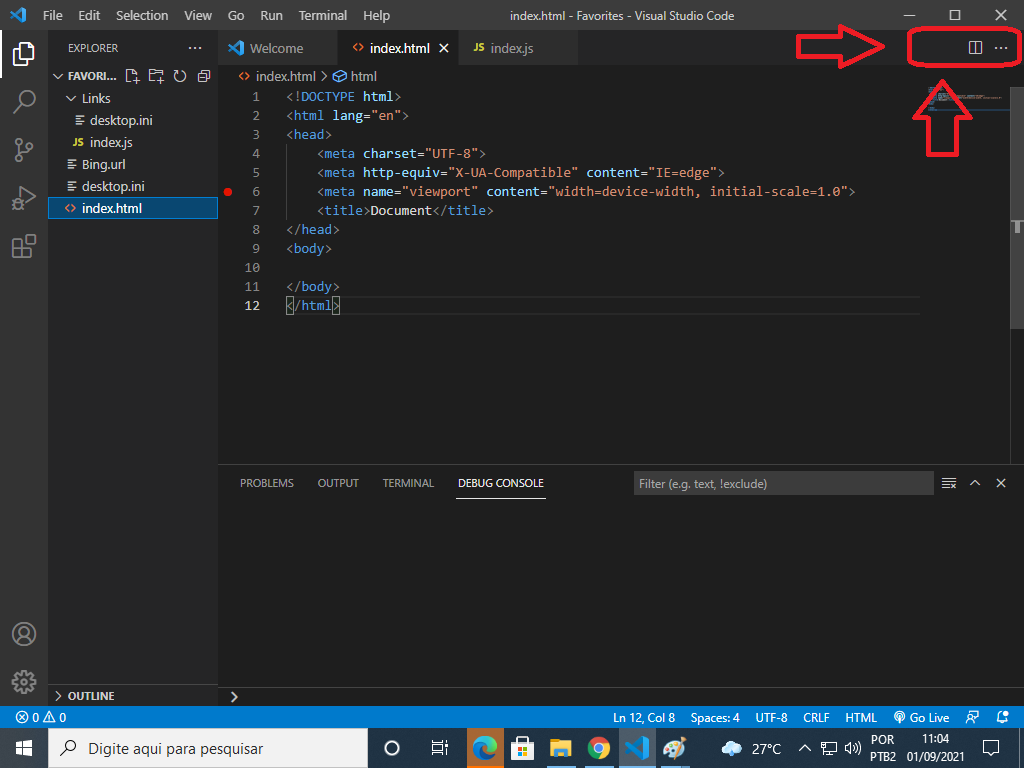Open the Go menu
The image size is (1024, 768).
click(236, 15)
